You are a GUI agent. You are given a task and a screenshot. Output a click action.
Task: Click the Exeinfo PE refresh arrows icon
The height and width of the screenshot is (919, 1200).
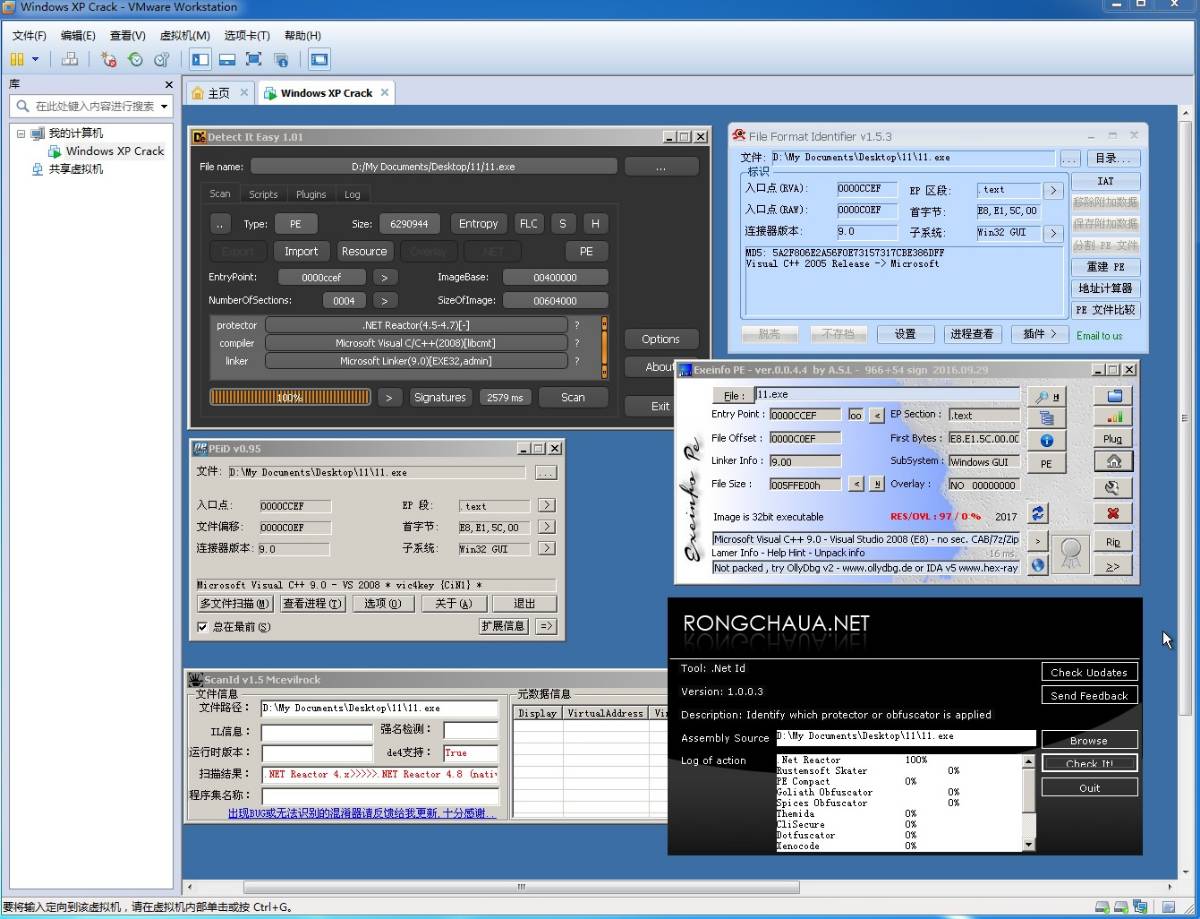1038,512
